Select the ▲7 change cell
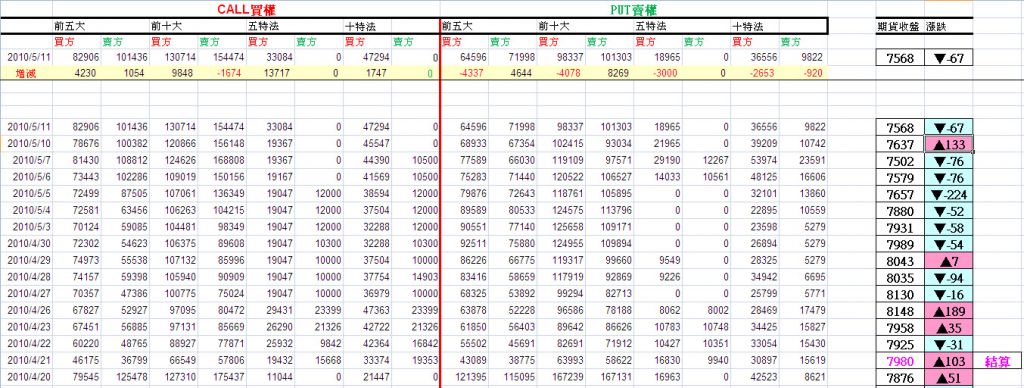The image size is (1024, 388). click(x=948, y=261)
